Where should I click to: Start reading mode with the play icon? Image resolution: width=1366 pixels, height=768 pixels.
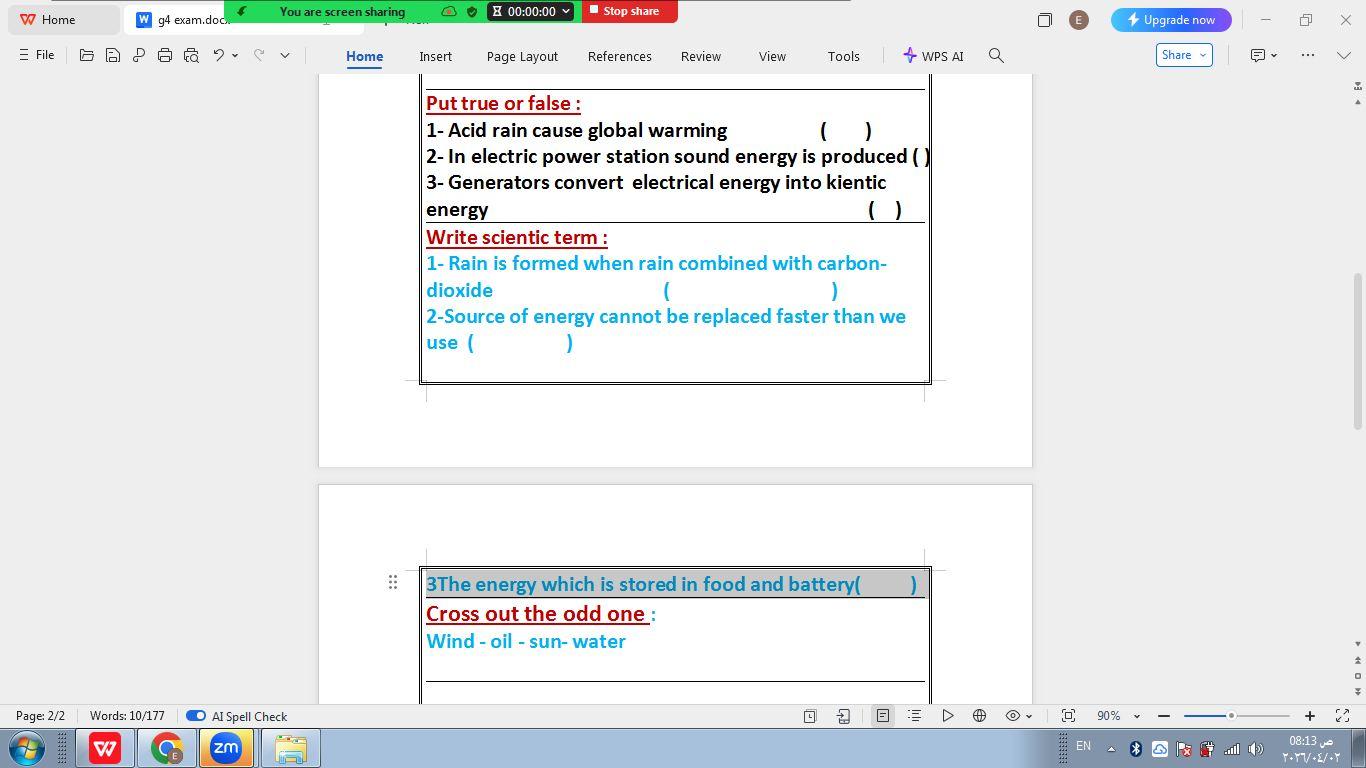(x=947, y=716)
